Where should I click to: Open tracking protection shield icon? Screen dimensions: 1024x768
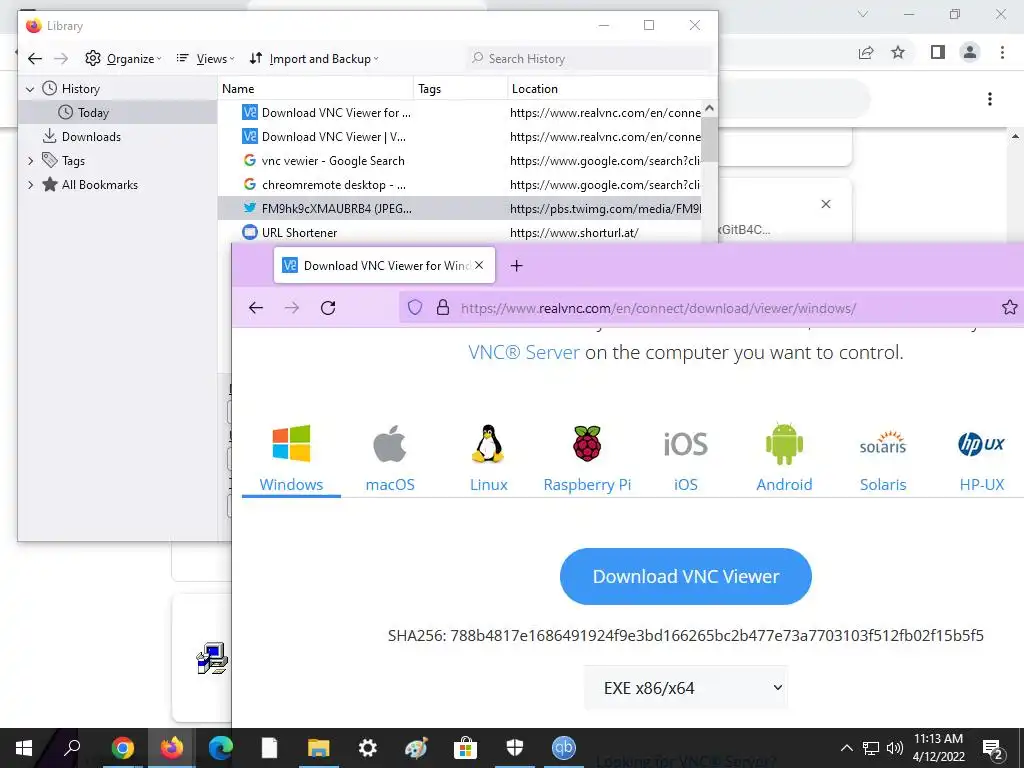(x=415, y=308)
